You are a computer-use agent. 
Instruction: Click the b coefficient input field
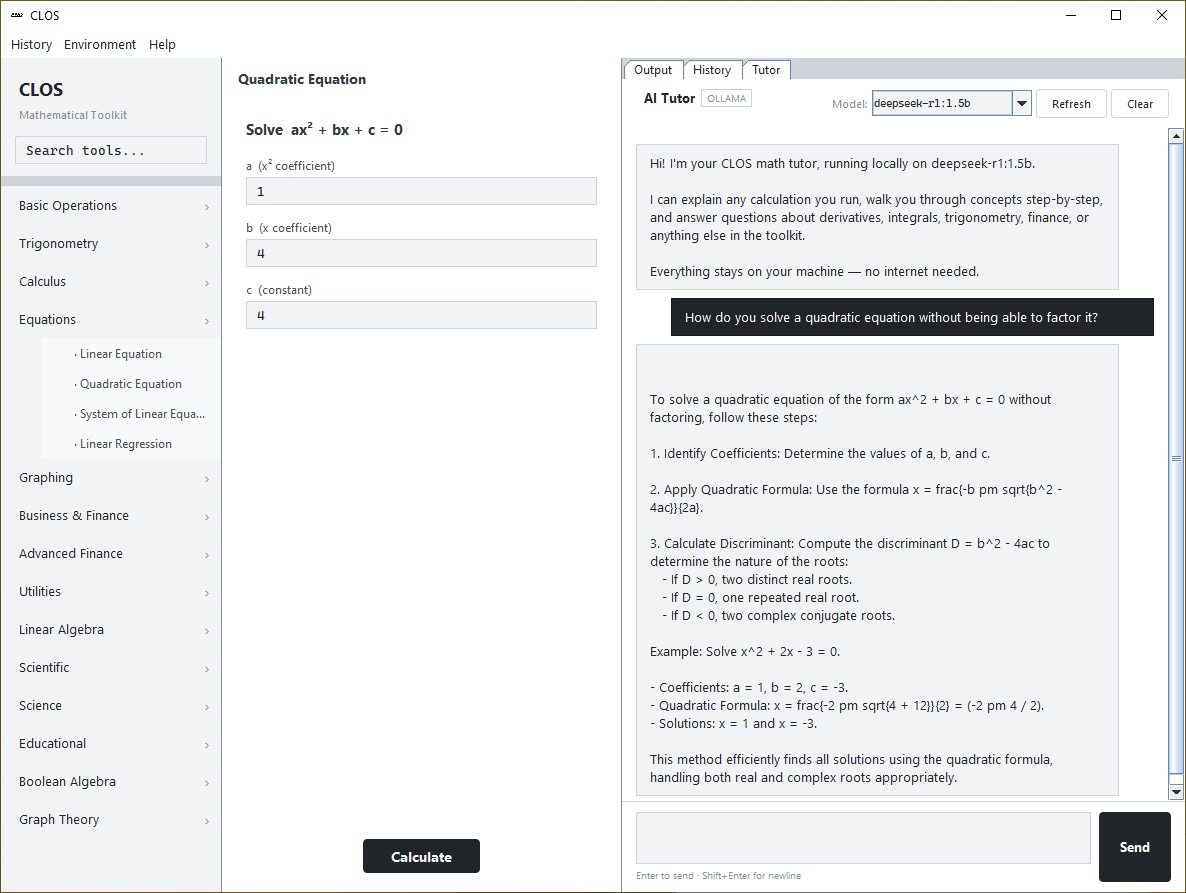click(x=421, y=253)
